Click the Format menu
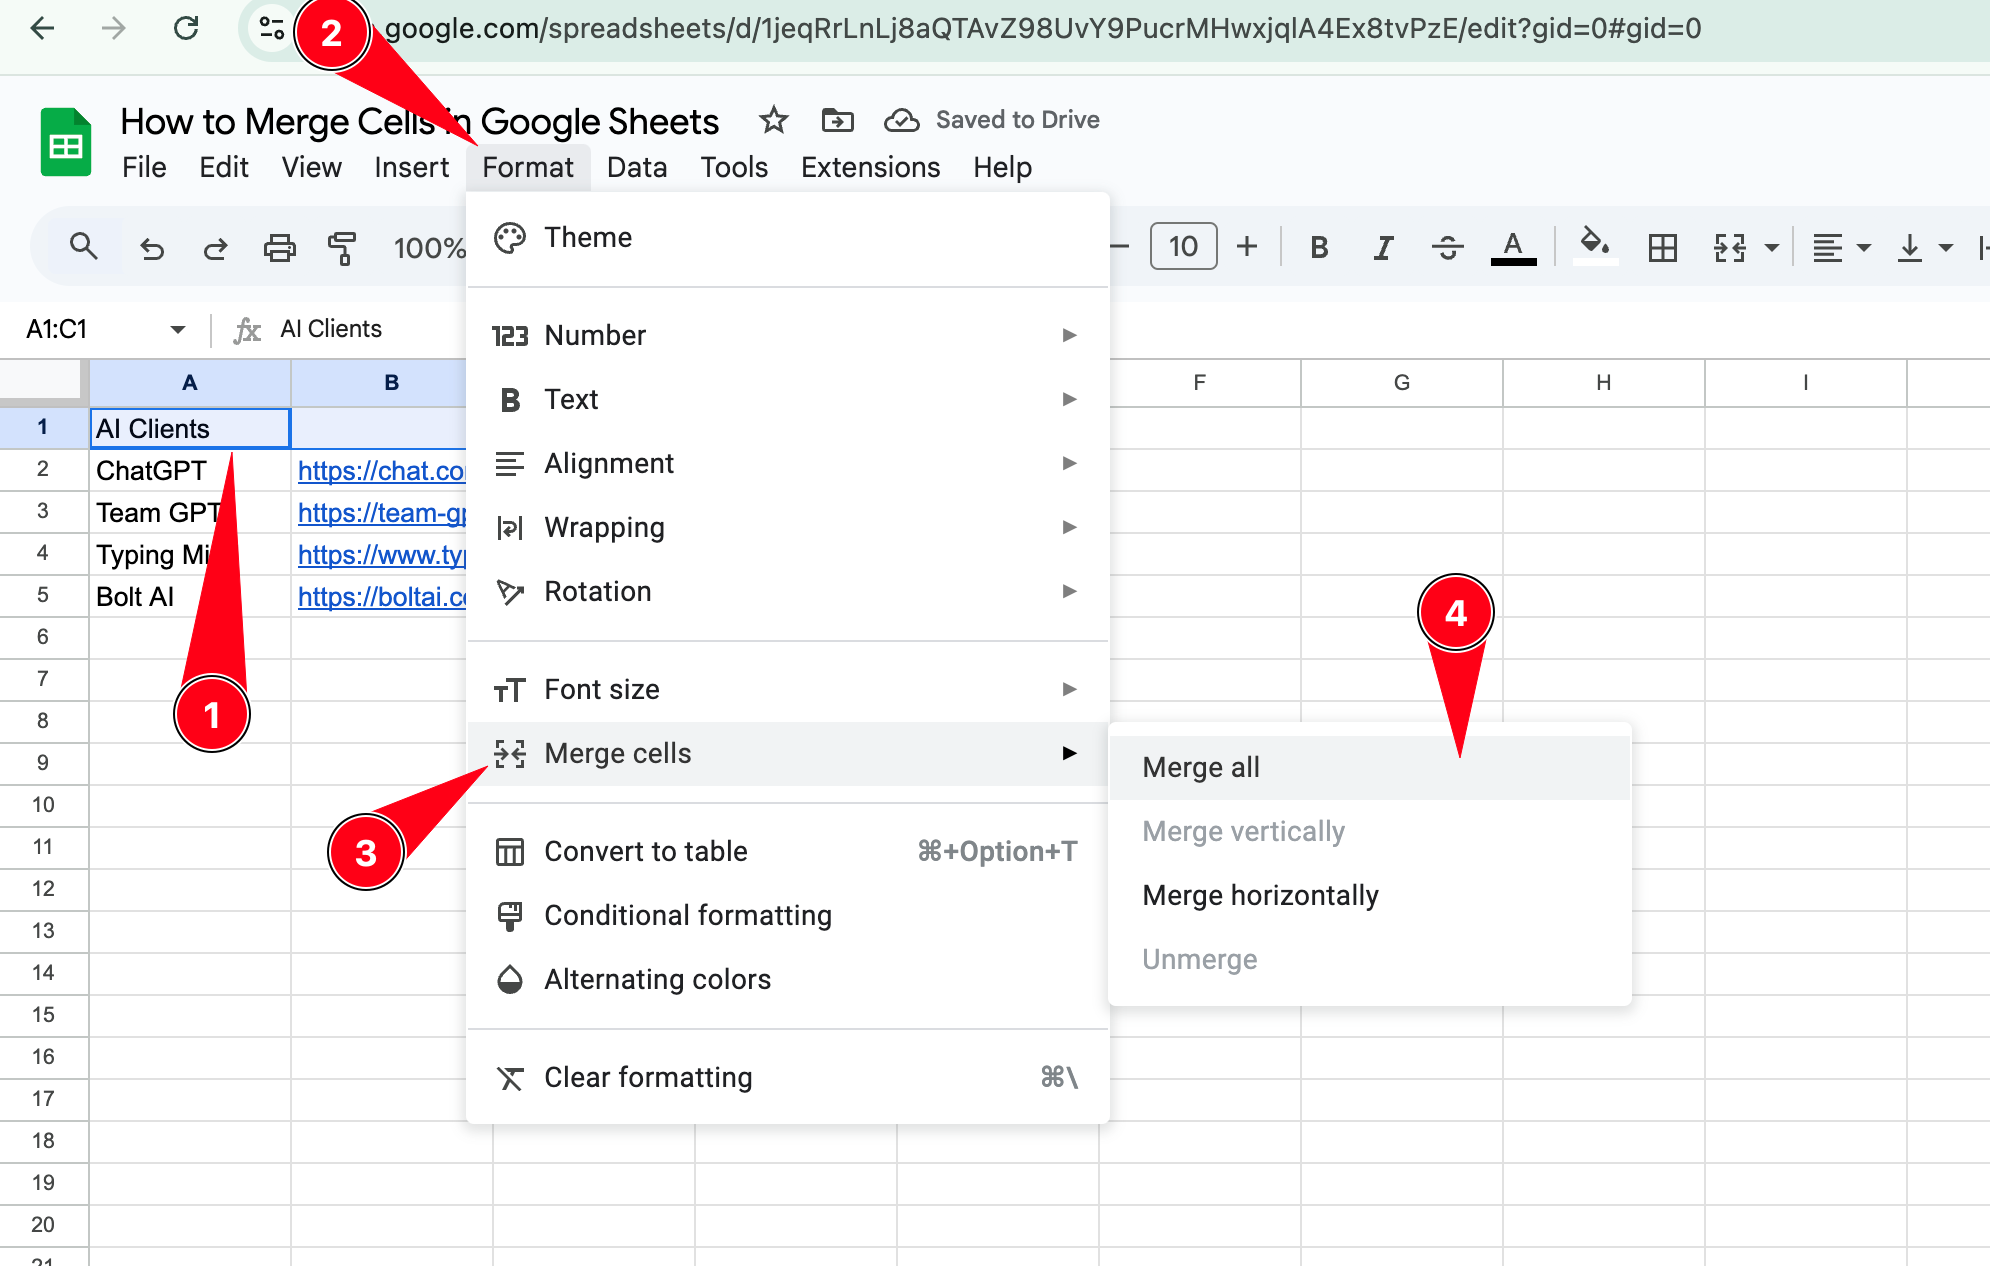1990x1266 pixels. coord(528,167)
